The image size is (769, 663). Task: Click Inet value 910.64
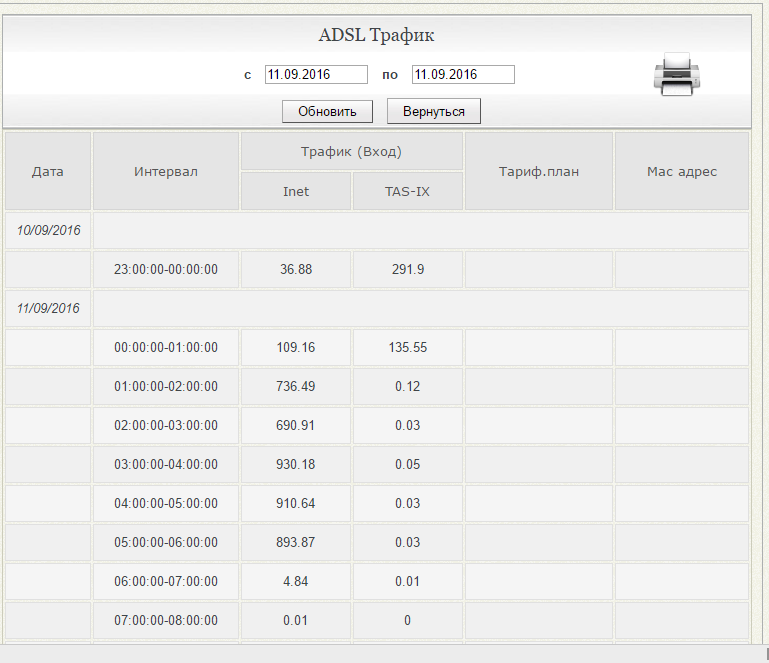point(296,503)
